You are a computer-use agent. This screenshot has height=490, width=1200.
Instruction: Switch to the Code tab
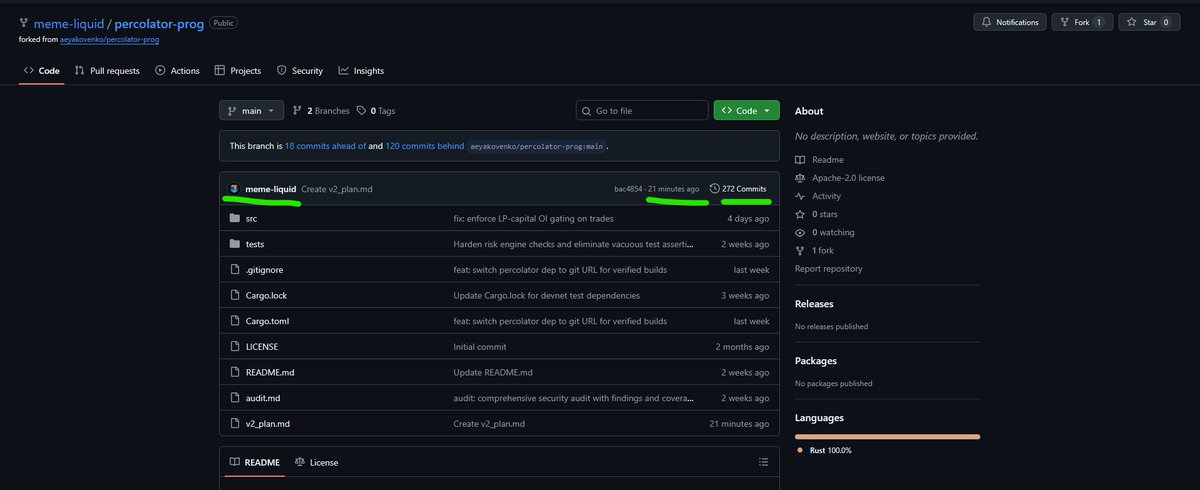coord(42,71)
